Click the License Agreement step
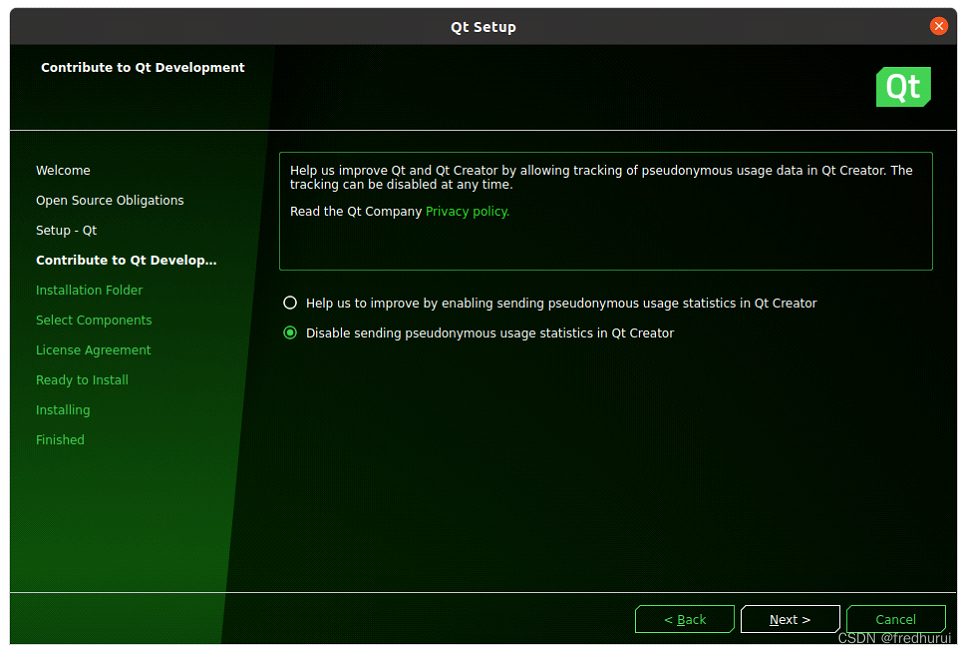 coord(93,350)
